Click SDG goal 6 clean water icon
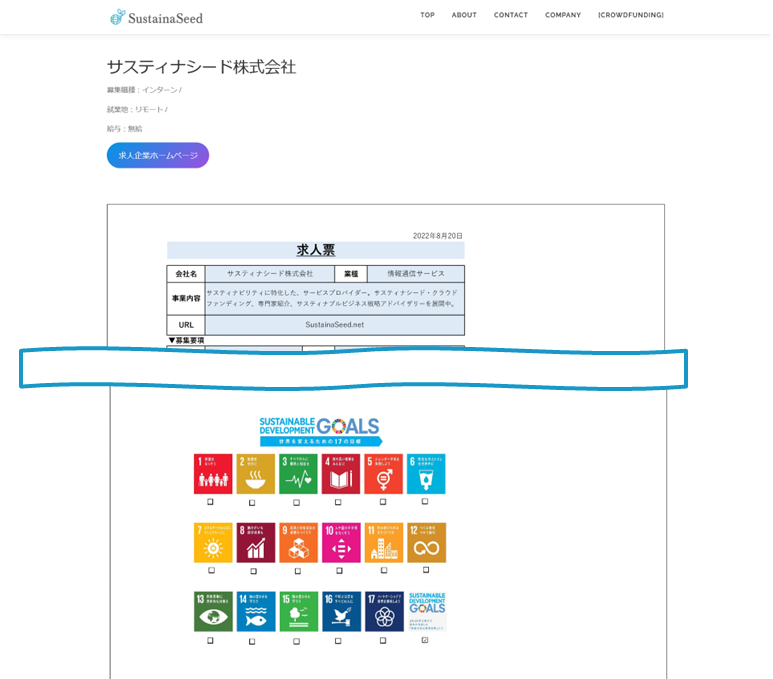 [x=426, y=473]
